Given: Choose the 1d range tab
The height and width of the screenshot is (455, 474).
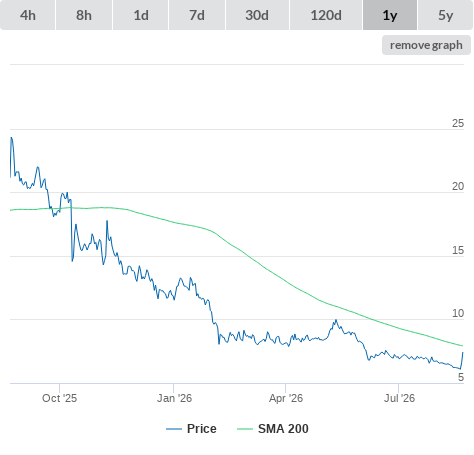Looking at the screenshot, I should point(141,15).
